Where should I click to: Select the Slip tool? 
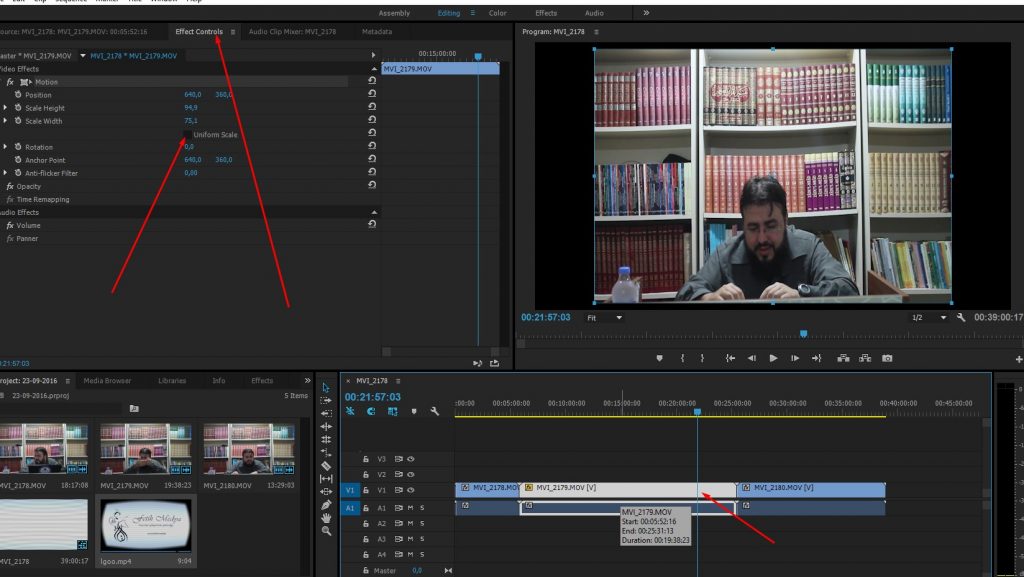[326, 478]
